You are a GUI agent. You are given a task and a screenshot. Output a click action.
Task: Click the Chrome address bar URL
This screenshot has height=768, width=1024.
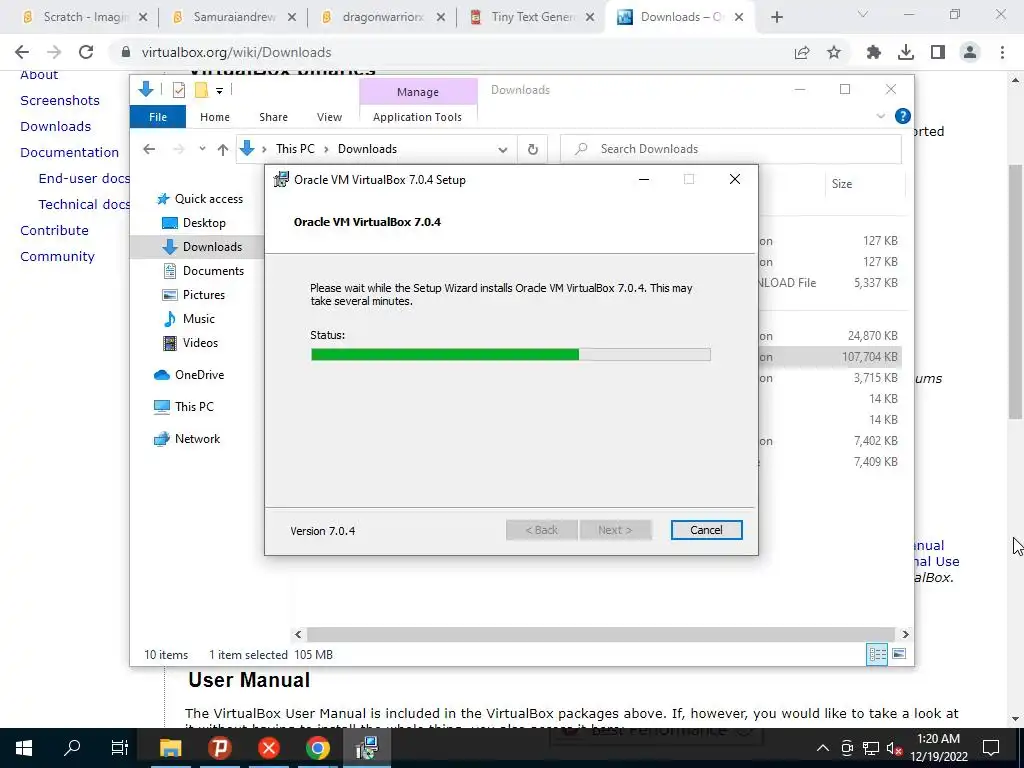(x=236, y=52)
